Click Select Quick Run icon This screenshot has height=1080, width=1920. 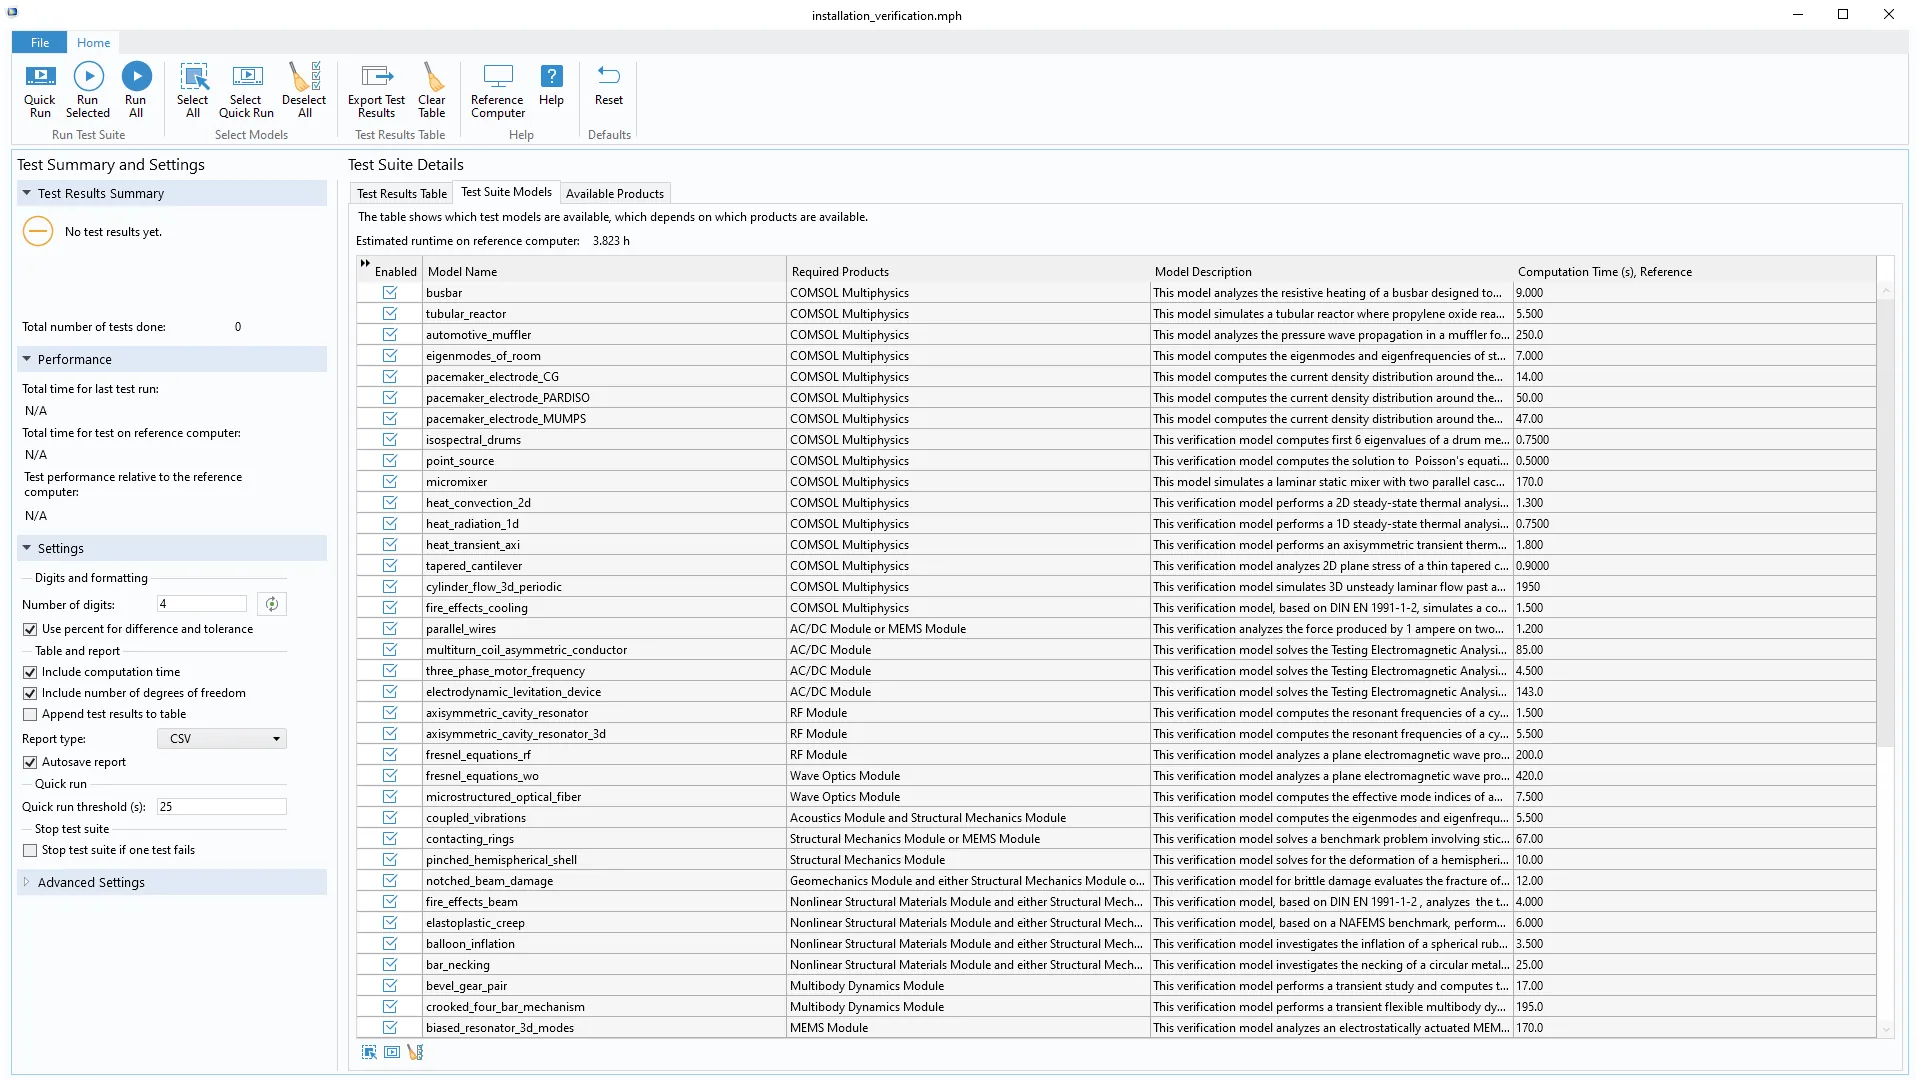click(x=246, y=78)
